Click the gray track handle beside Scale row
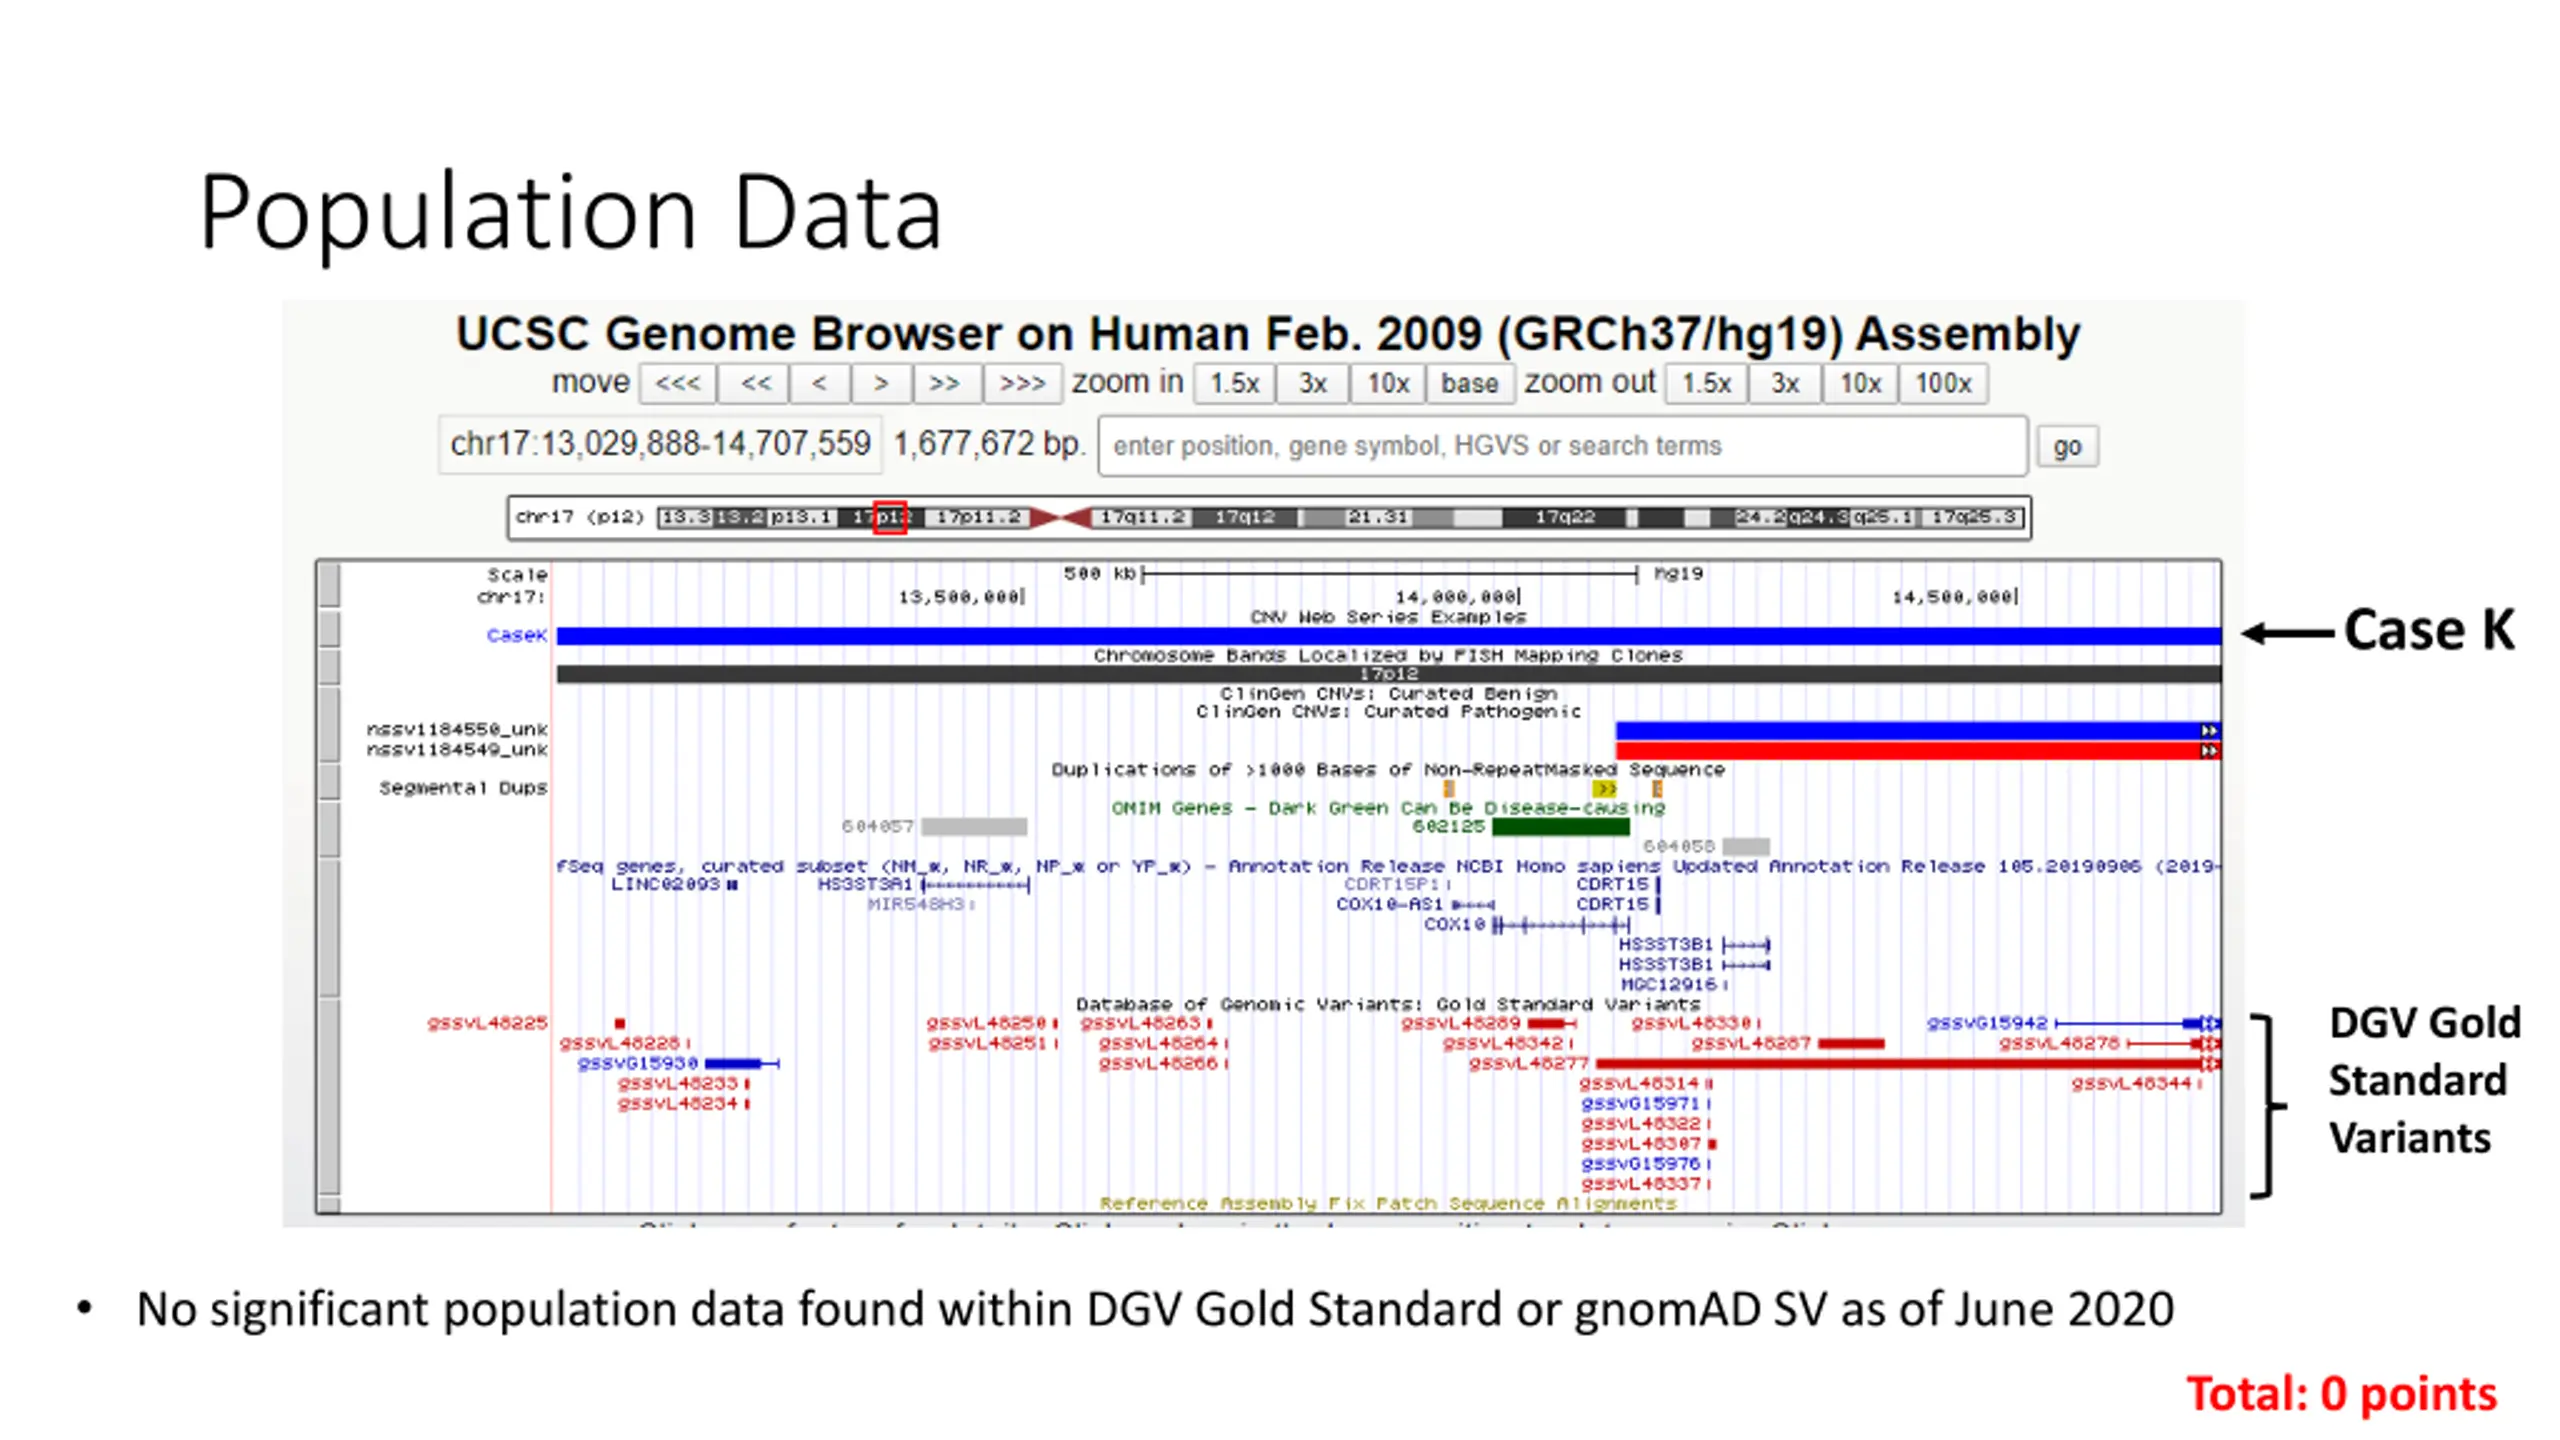Screen dimensions: 2560x1440 click(x=329, y=585)
